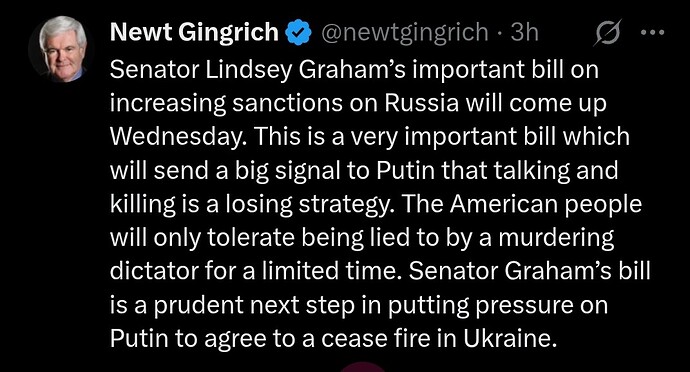This screenshot has width=690, height=372.
Task: Click the tweet line starting "Senator Lindsey Graham's"
Action: 354,70
